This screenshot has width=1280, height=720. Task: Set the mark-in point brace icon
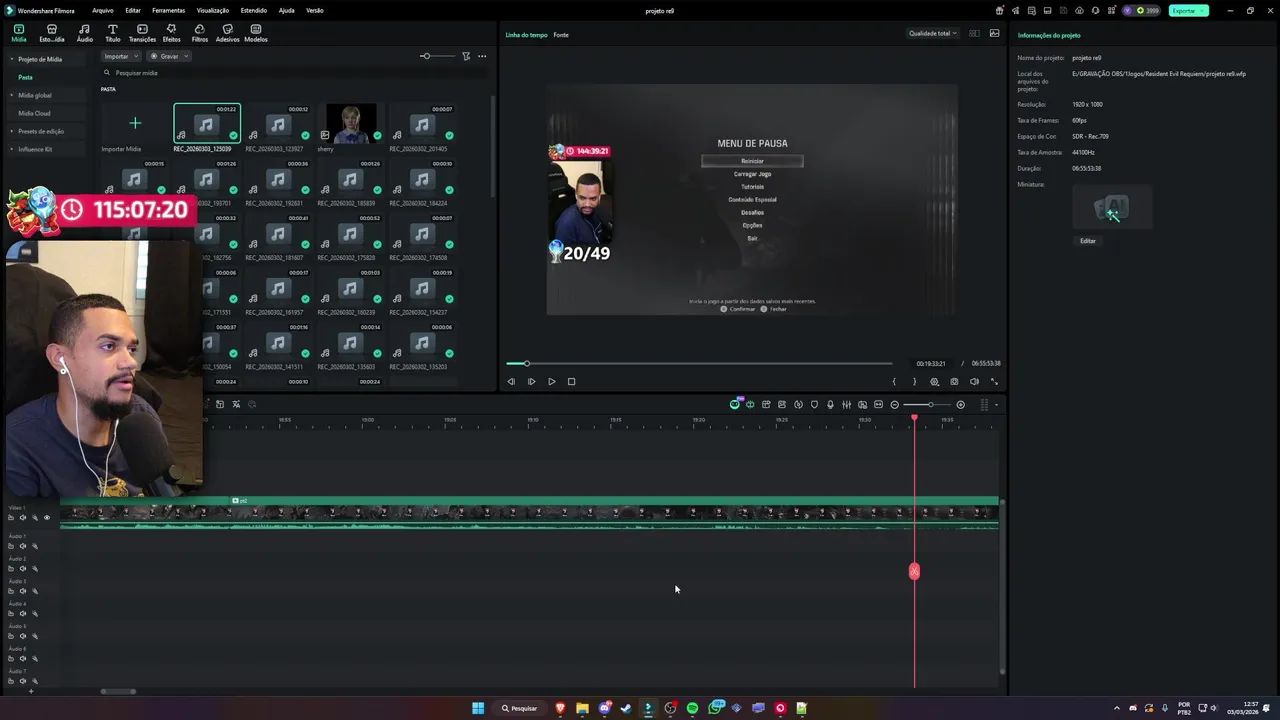pos(894,381)
